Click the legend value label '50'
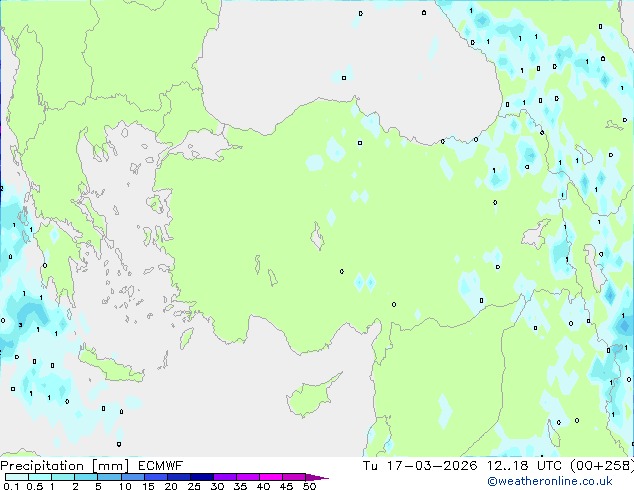 coord(310,486)
